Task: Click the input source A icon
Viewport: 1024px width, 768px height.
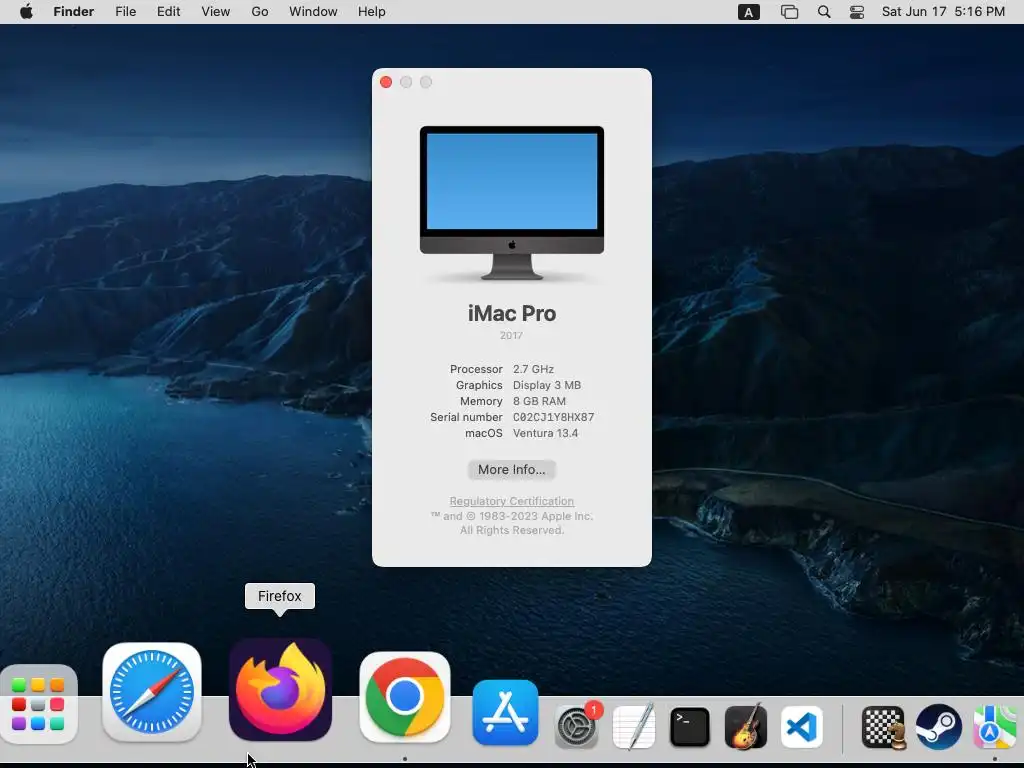Action: (748, 12)
